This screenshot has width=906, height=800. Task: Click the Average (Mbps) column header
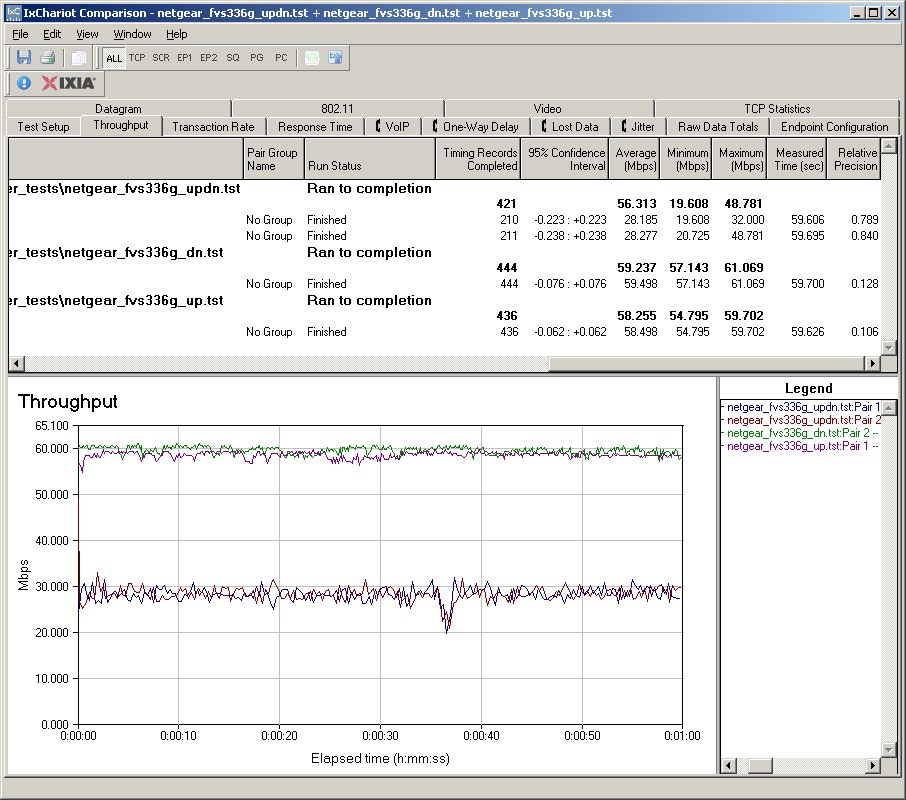634,159
